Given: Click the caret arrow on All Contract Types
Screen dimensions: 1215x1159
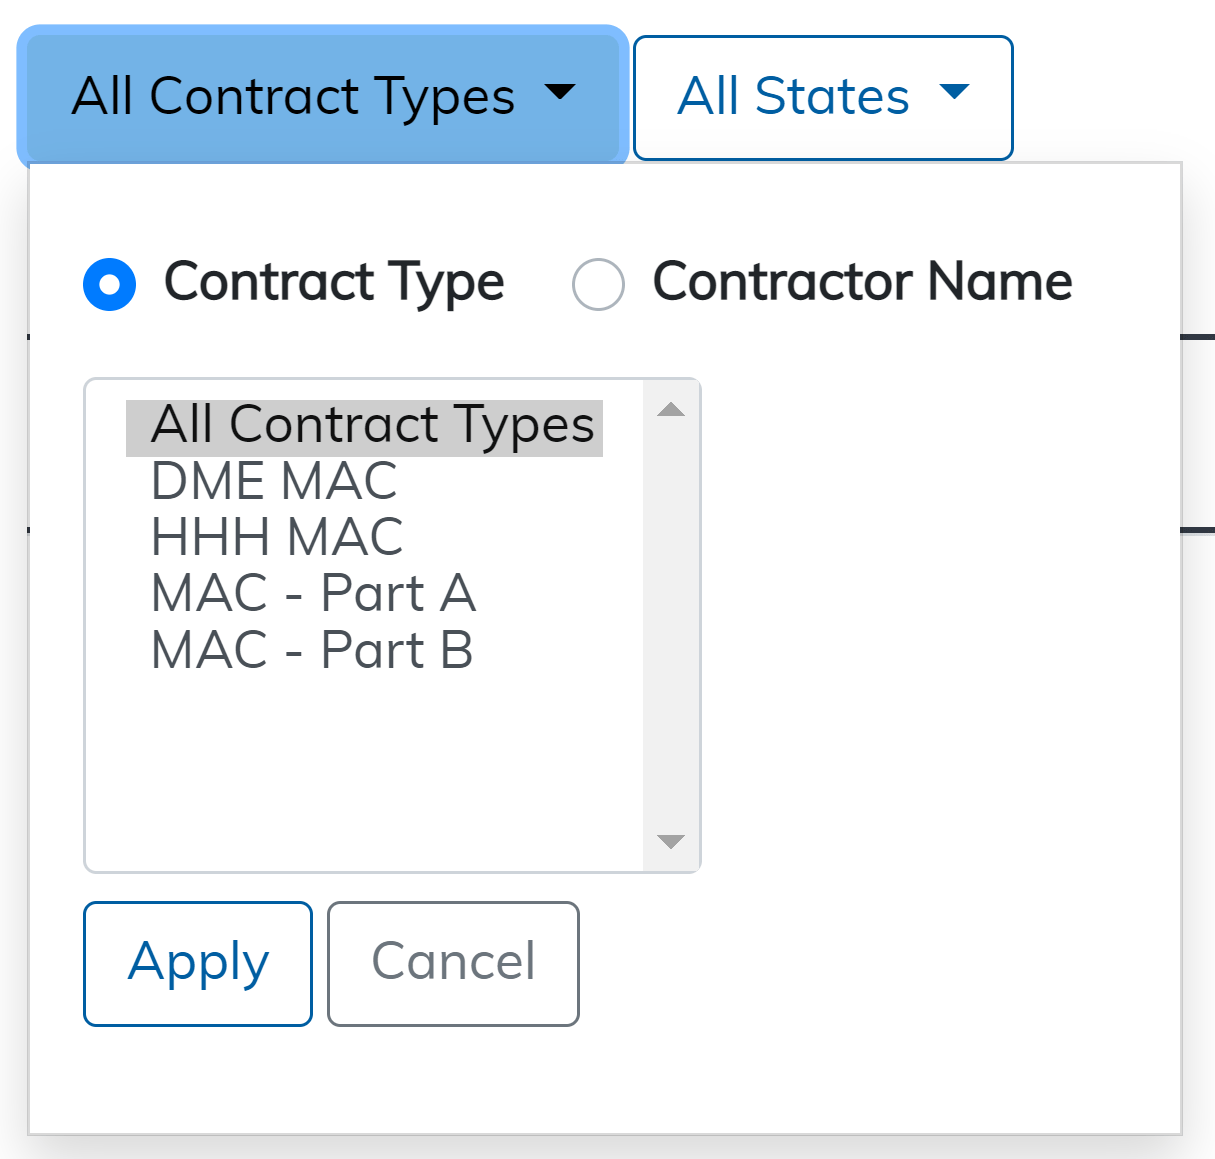Looking at the screenshot, I should coord(560,93).
